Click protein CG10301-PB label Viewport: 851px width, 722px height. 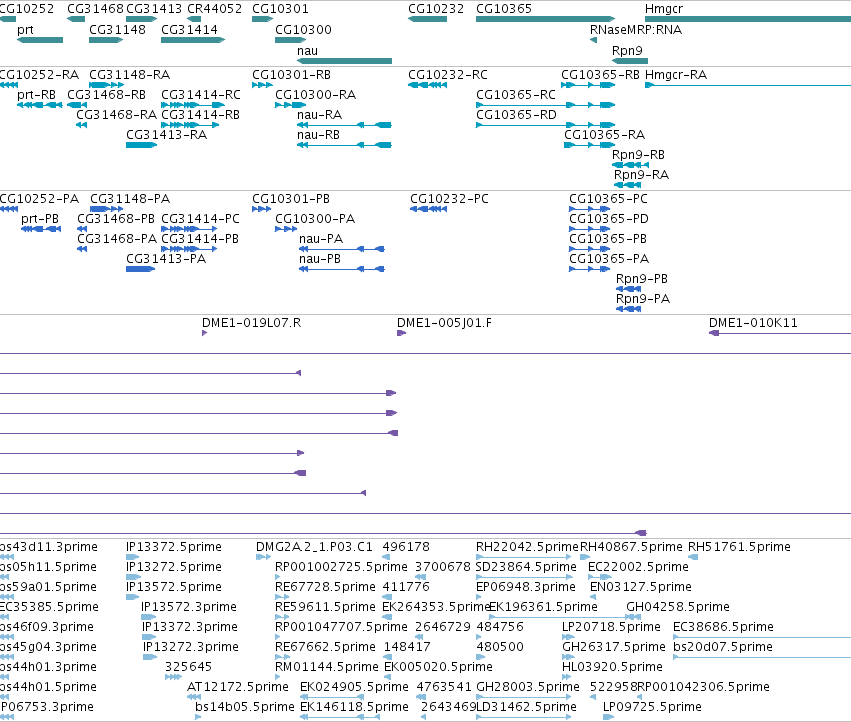click(290, 199)
